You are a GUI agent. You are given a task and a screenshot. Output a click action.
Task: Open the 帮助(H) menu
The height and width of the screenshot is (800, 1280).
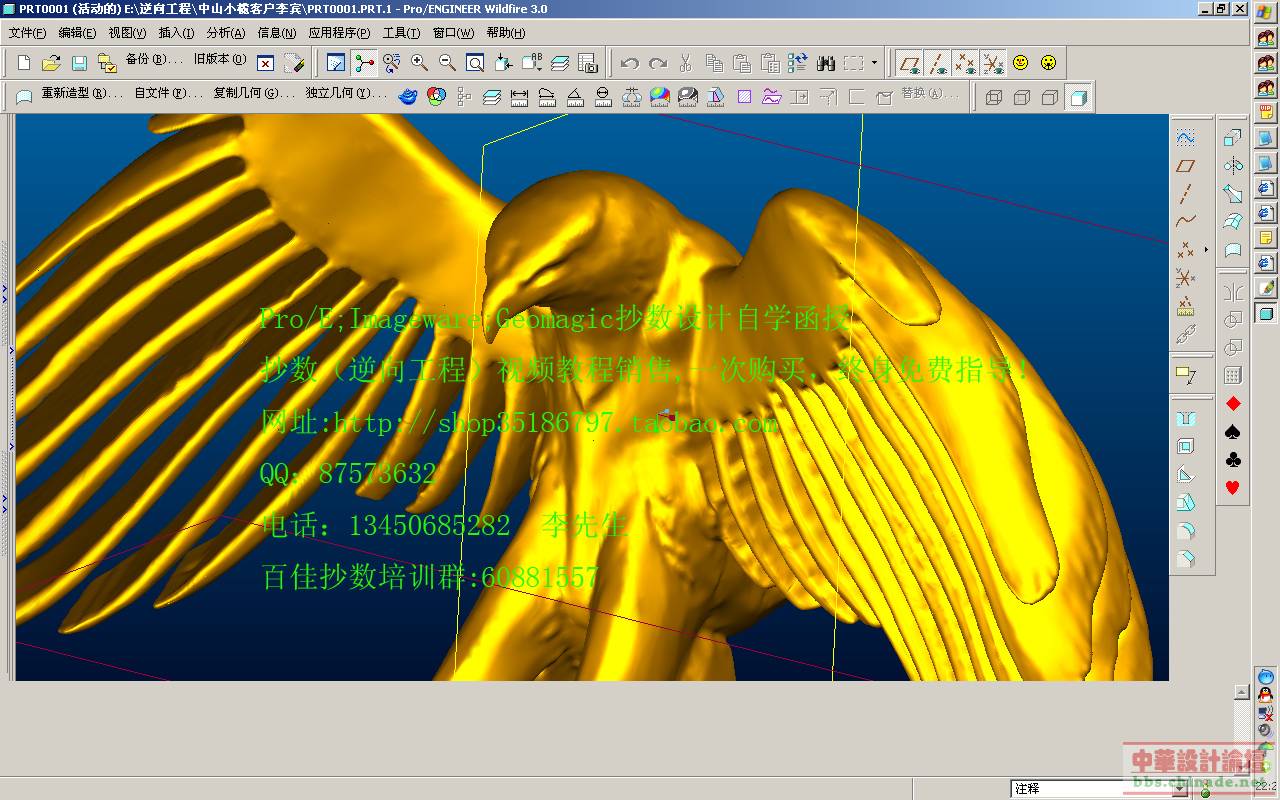tap(505, 33)
